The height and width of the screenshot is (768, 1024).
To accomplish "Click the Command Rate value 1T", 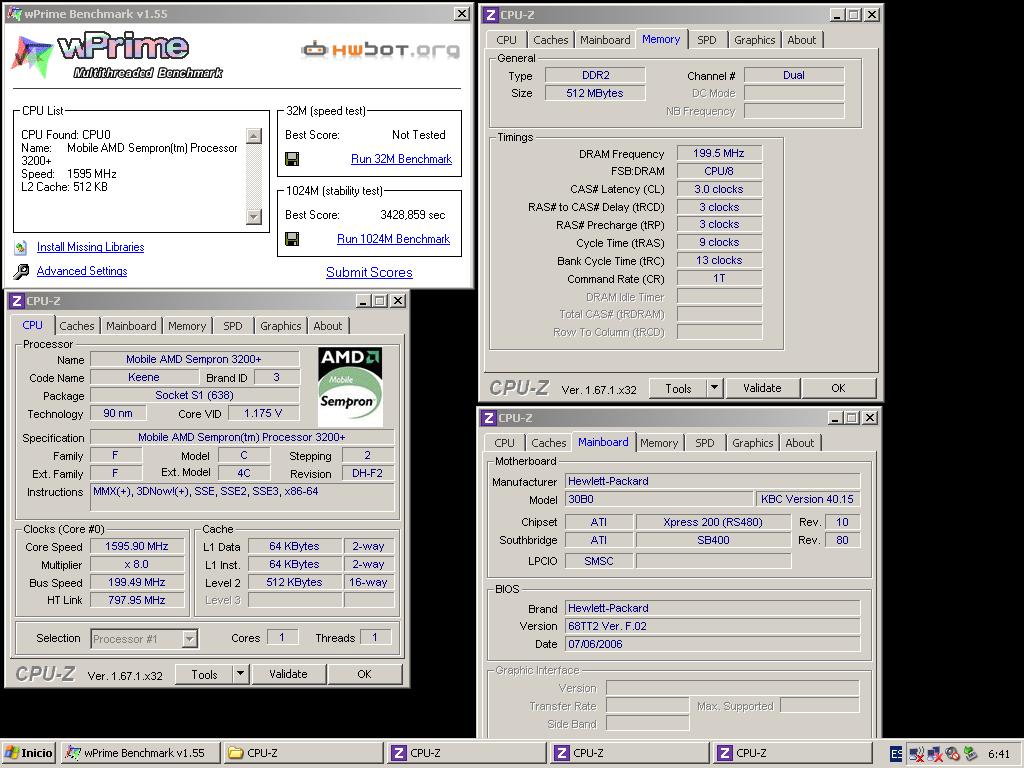I will coord(719,279).
